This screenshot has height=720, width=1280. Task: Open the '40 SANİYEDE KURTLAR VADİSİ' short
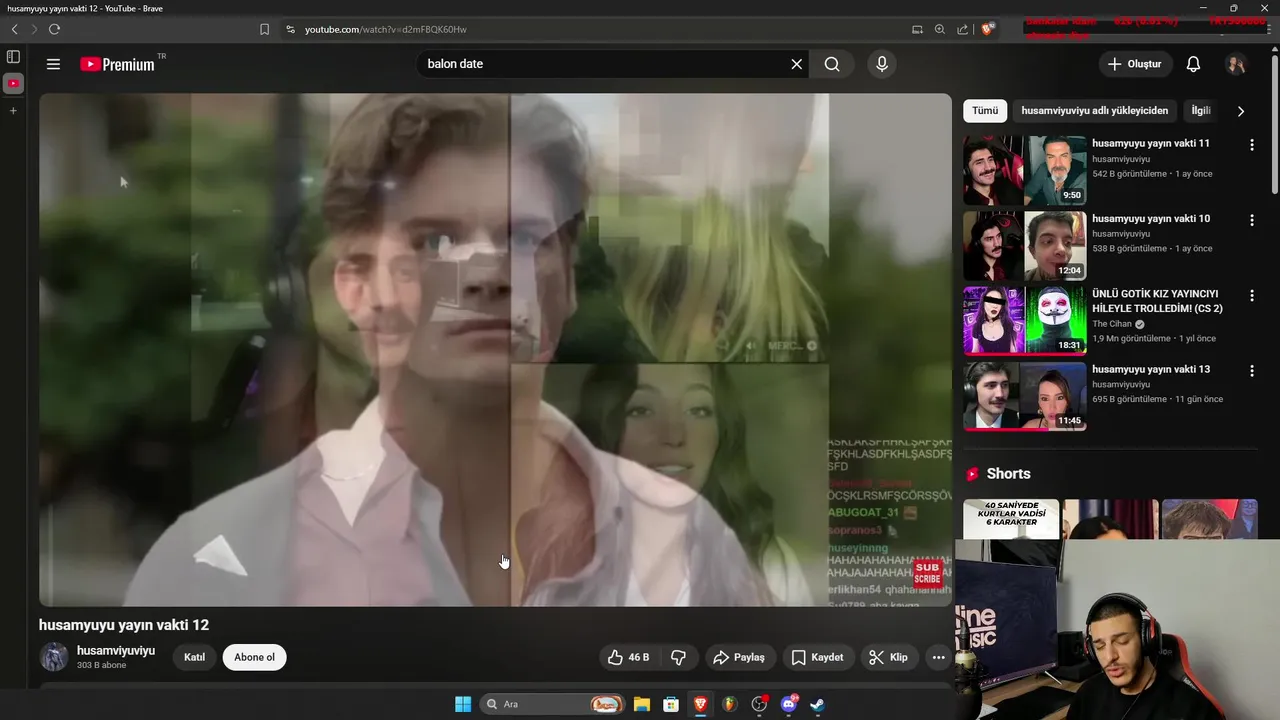pos(1011,519)
